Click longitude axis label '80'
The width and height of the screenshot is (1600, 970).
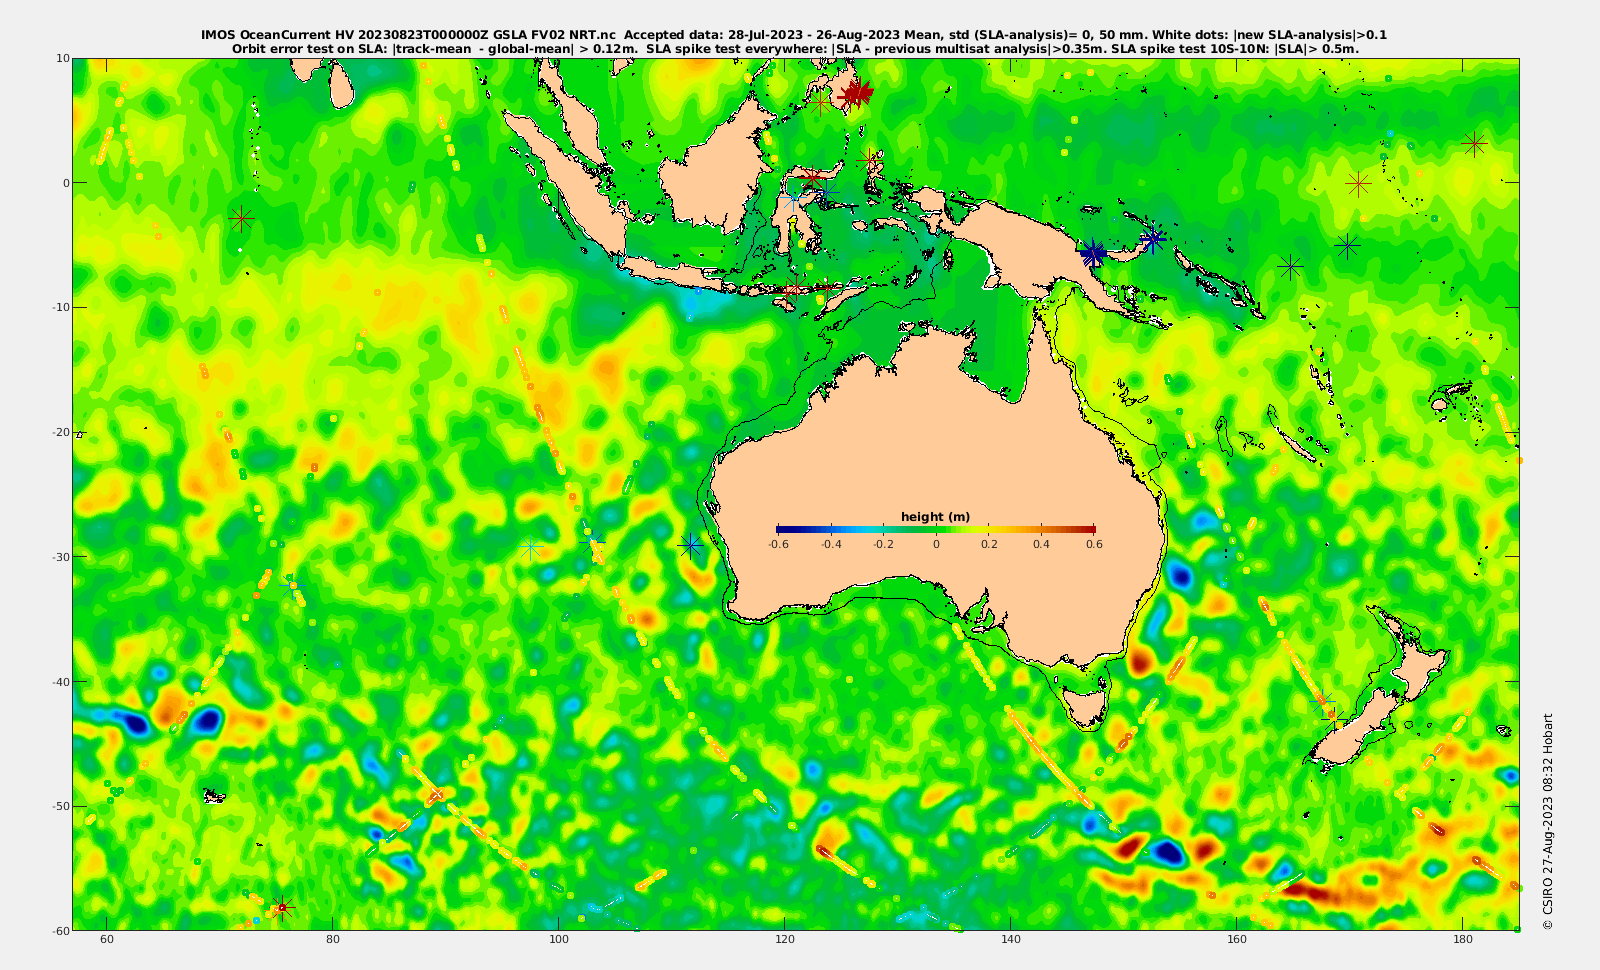[333, 940]
